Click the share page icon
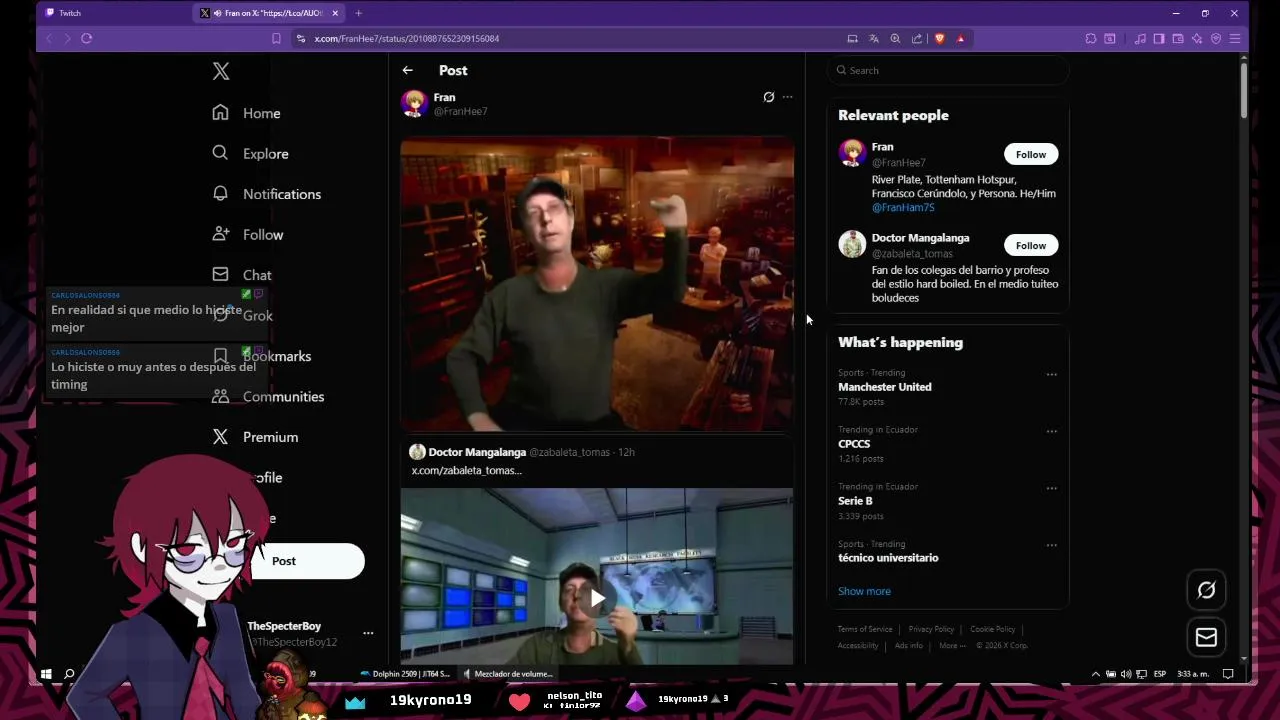 917,38
